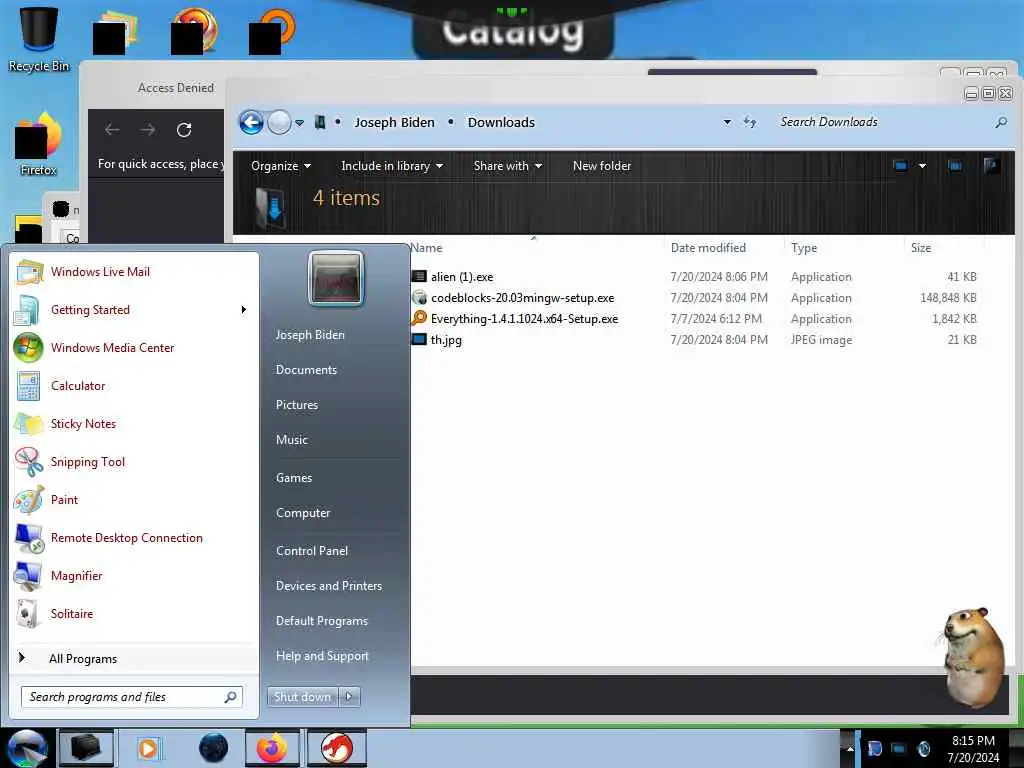The height and width of the screenshot is (768, 1024).
Task: Open Solitaire game
Action: click(x=135, y=613)
